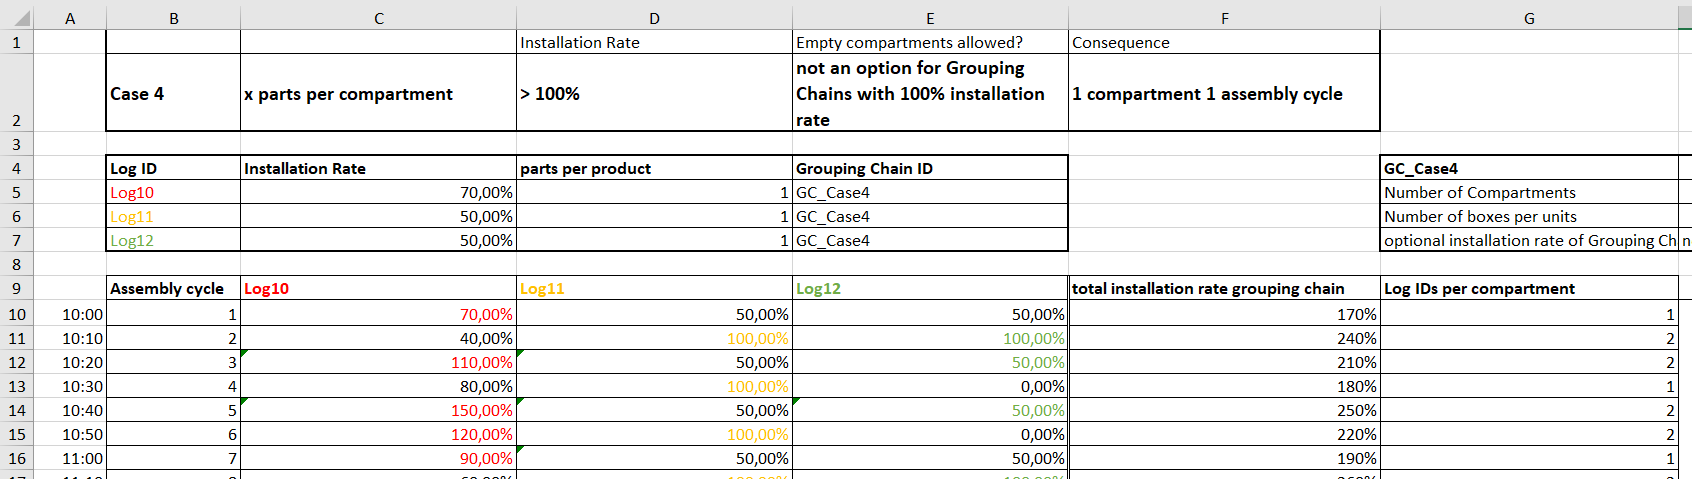Viewport: 1692px width, 479px height.
Task: Click the Grouping Chain ID header cell
Action: (930, 168)
